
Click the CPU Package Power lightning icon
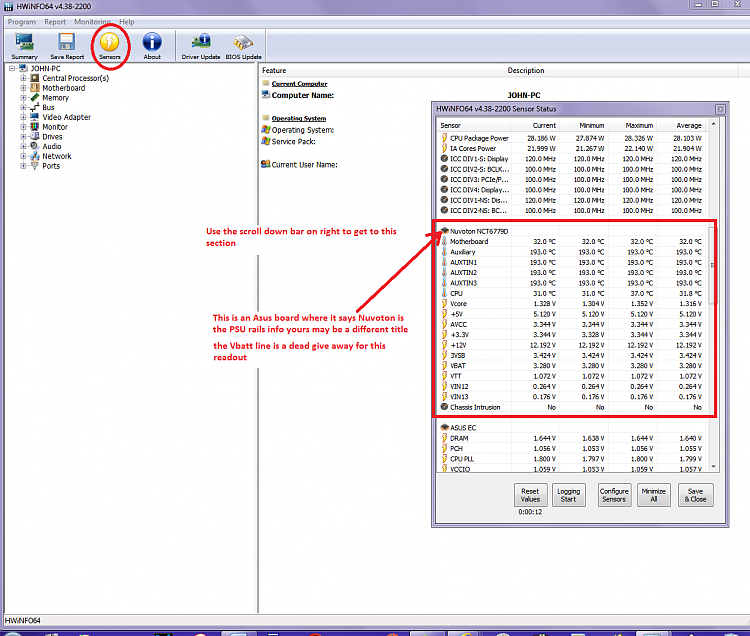pyautogui.click(x=444, y=138)
